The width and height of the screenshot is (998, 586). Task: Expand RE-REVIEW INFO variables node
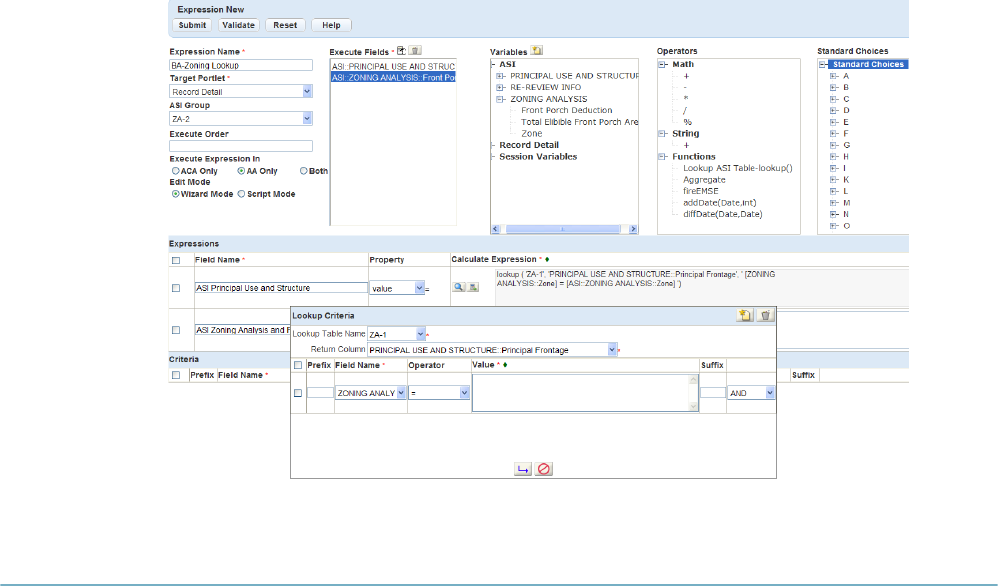pyautogui.click(x=500, y=87)
